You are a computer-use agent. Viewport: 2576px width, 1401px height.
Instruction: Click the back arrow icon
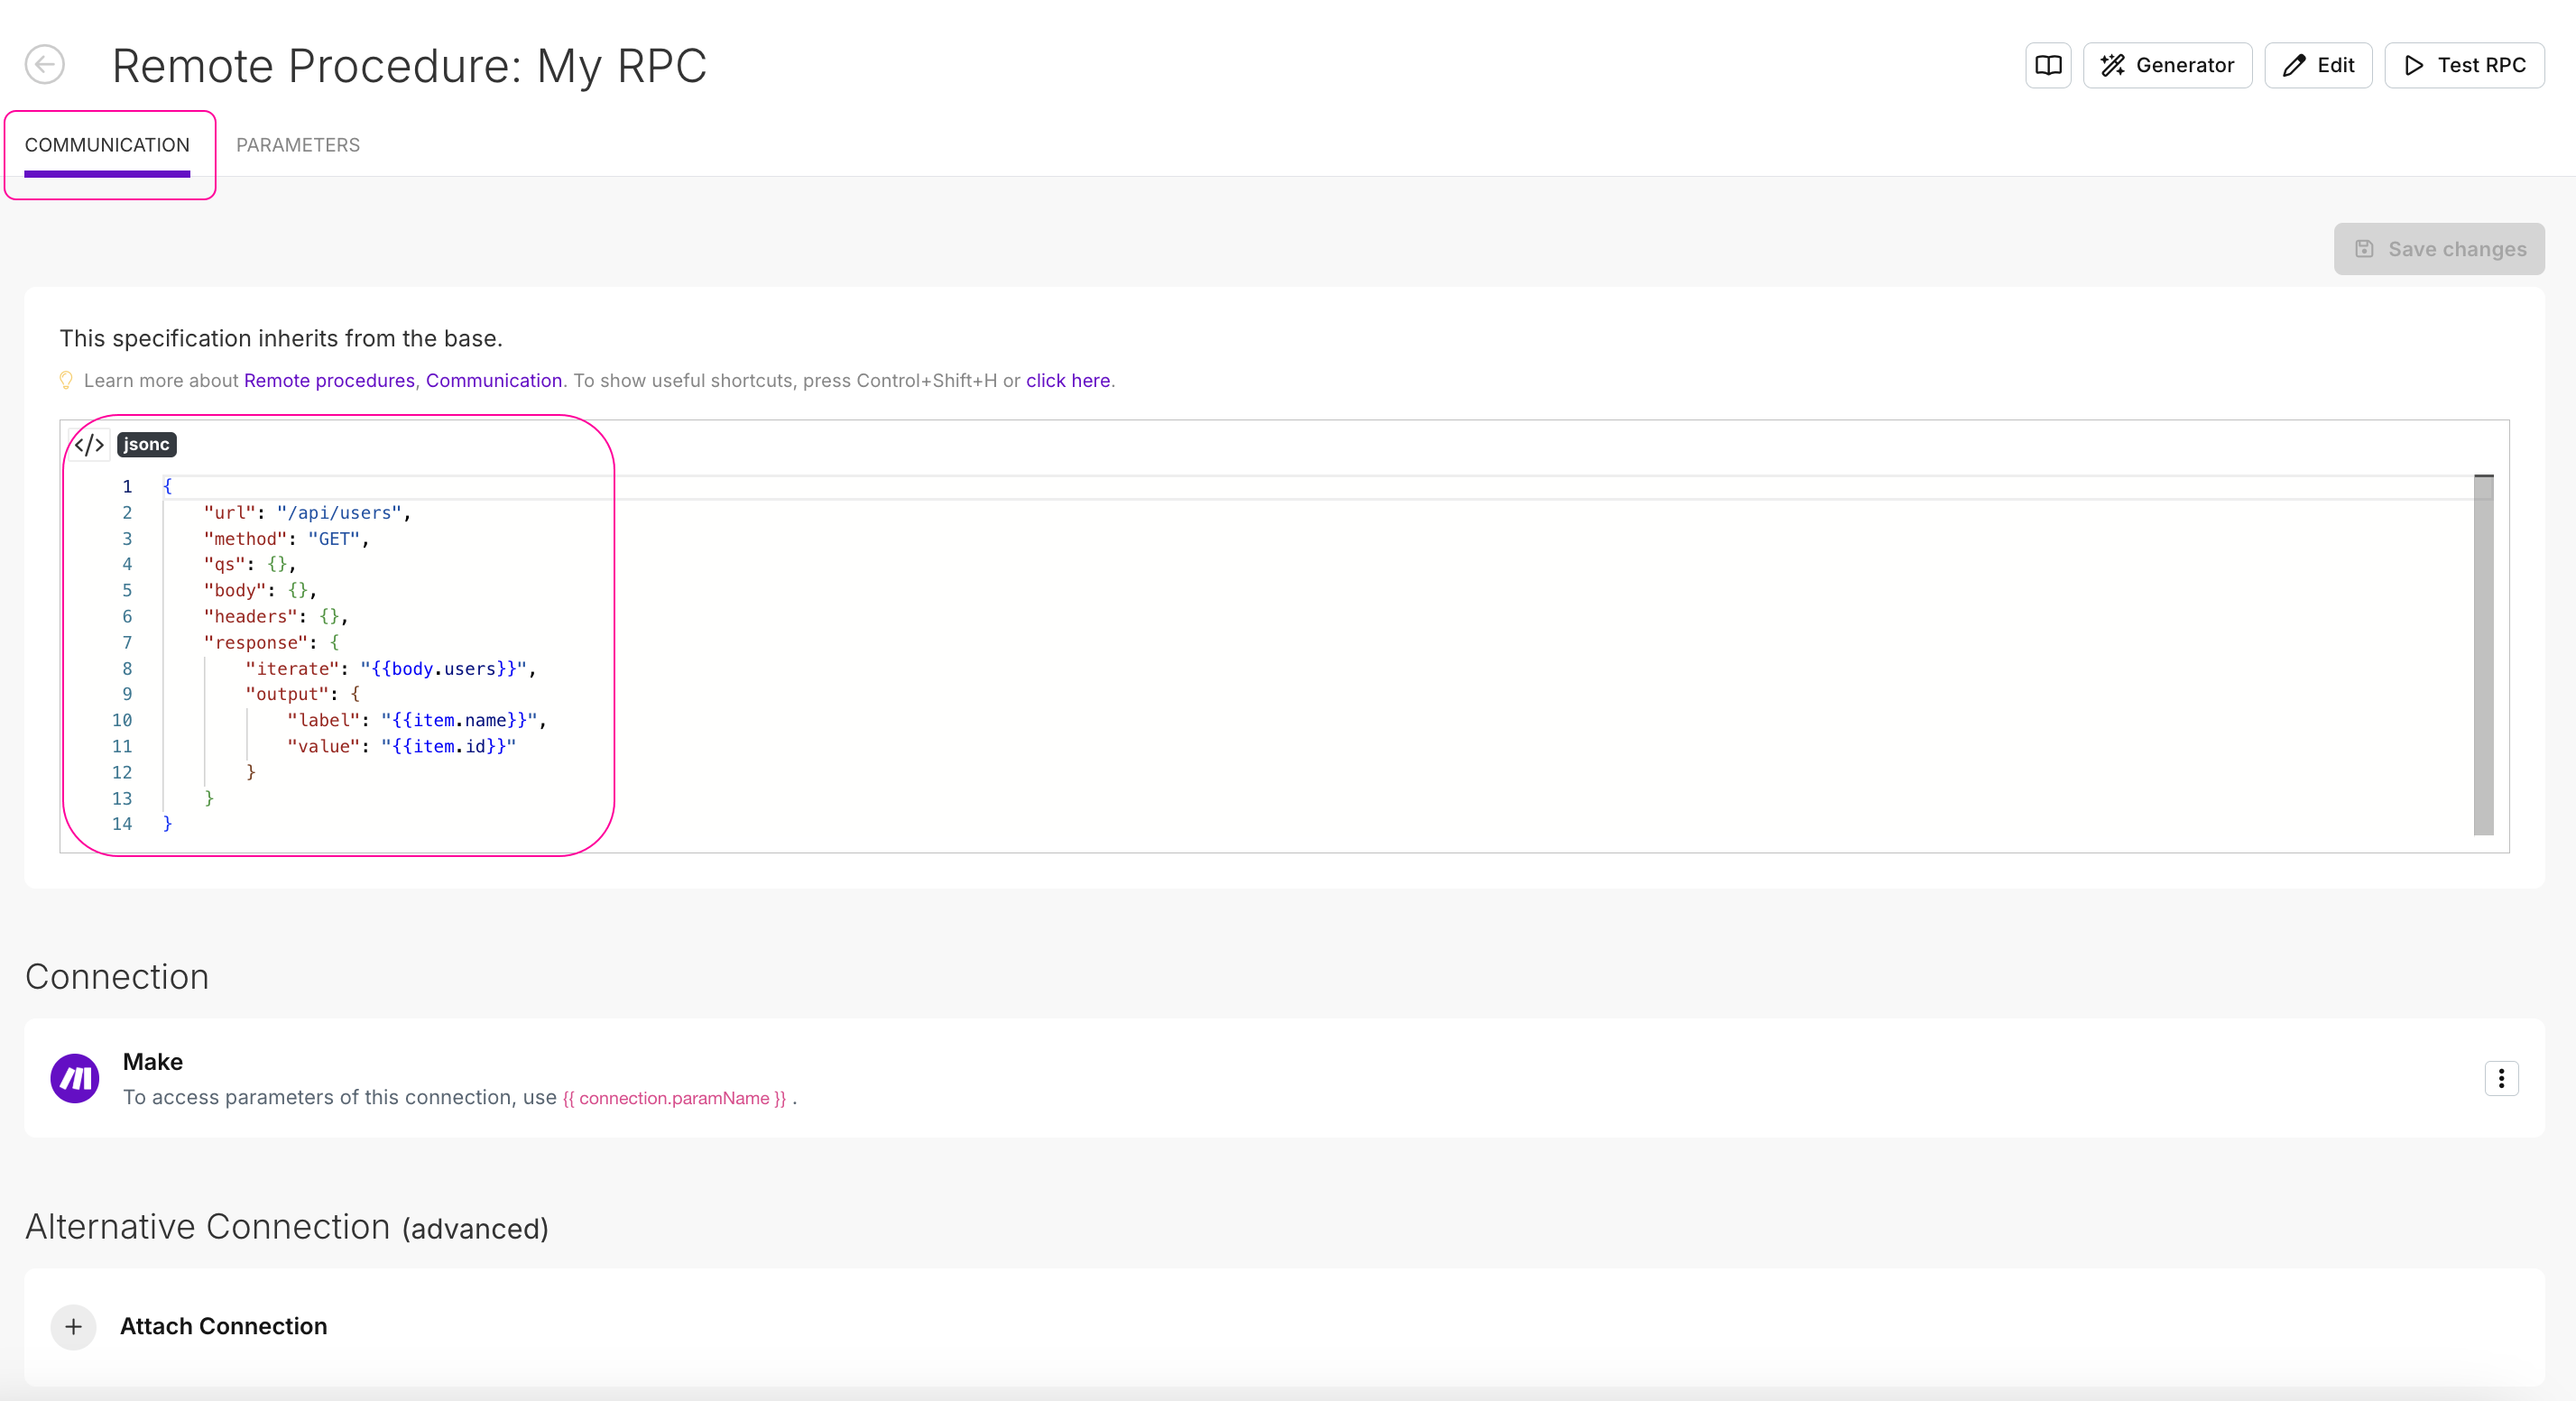(45, 65)
